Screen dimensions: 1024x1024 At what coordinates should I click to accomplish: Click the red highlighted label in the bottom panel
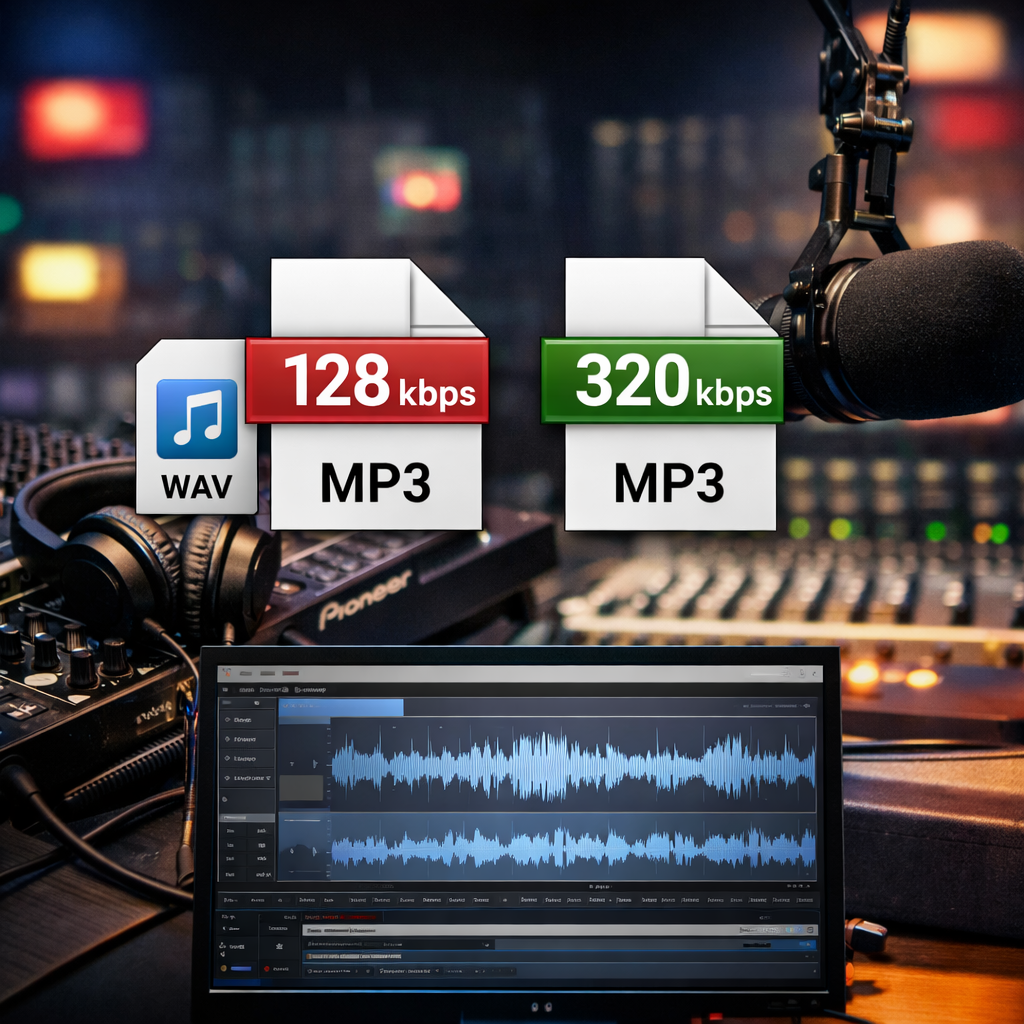[x=340, y=917]
